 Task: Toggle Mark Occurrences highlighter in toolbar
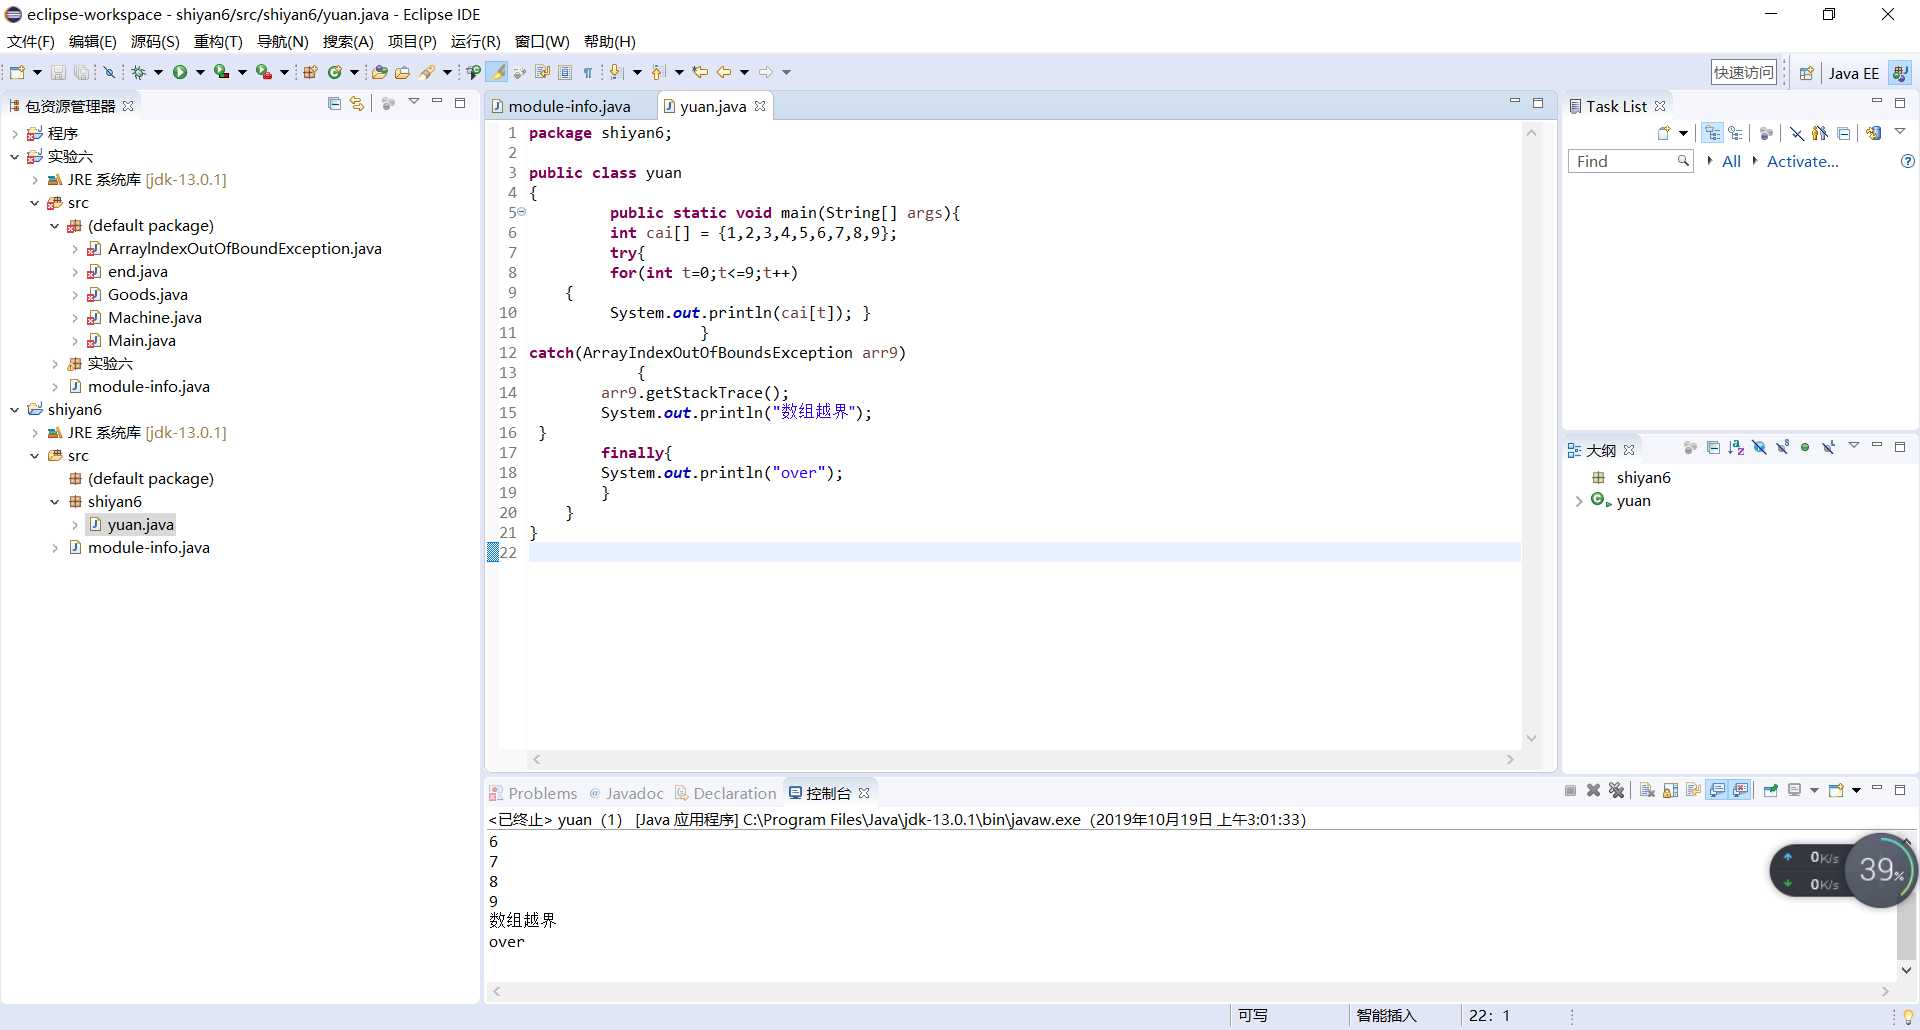[497, 72]
